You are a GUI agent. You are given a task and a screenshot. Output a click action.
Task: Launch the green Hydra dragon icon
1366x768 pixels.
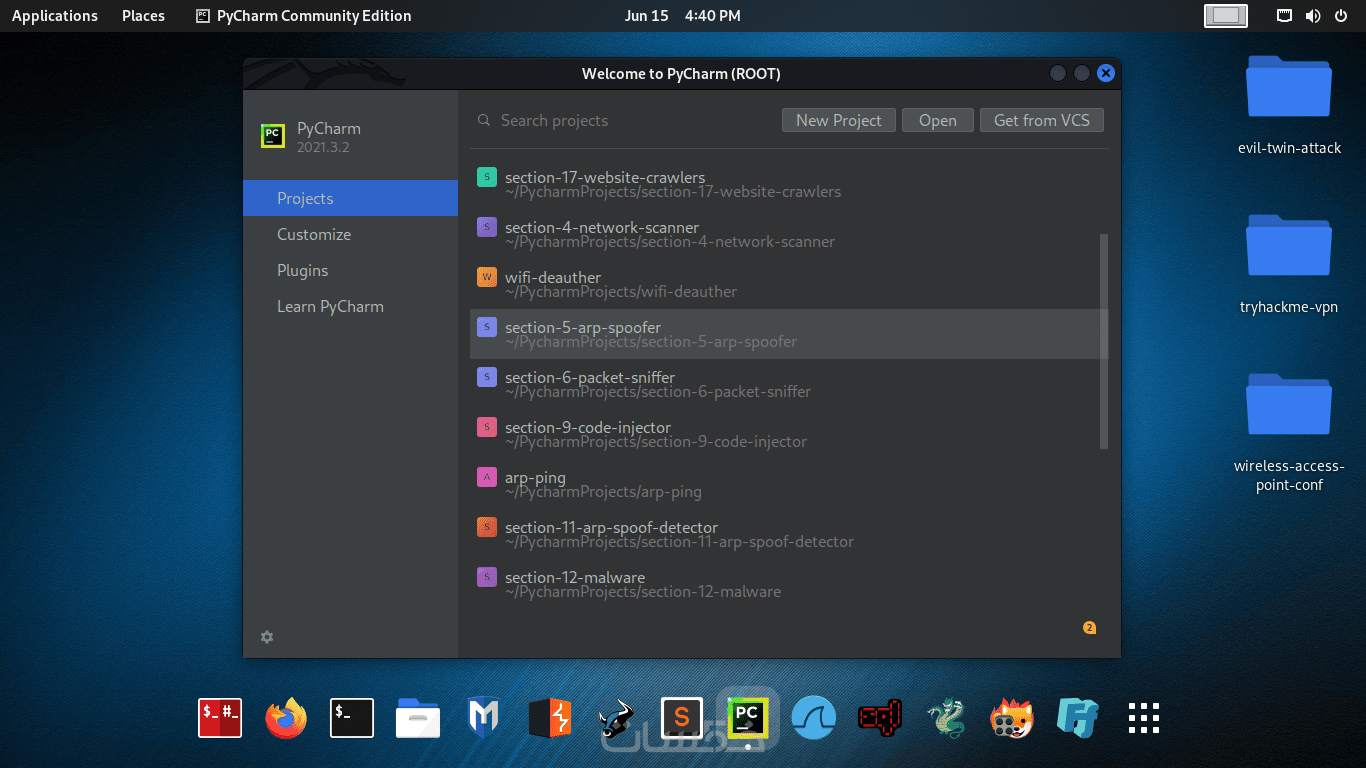946,718
